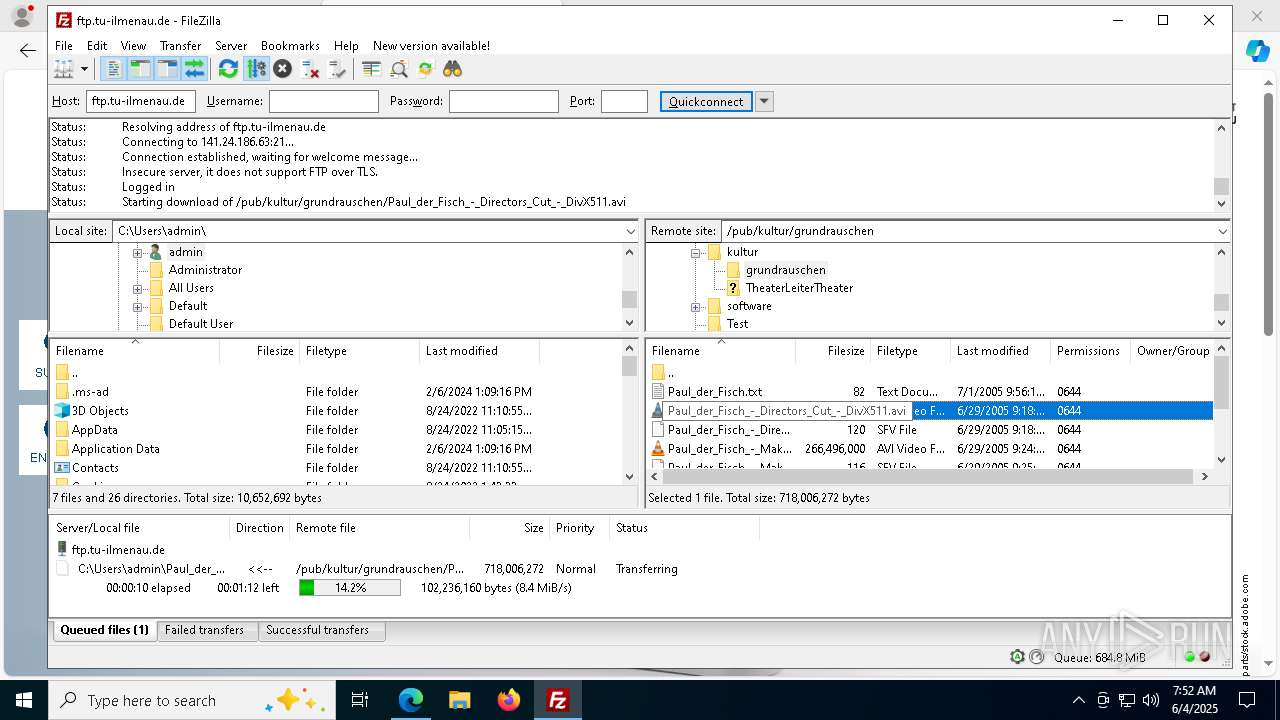
Task: Expand the All Users folder node
Action: tap(138, 288)
